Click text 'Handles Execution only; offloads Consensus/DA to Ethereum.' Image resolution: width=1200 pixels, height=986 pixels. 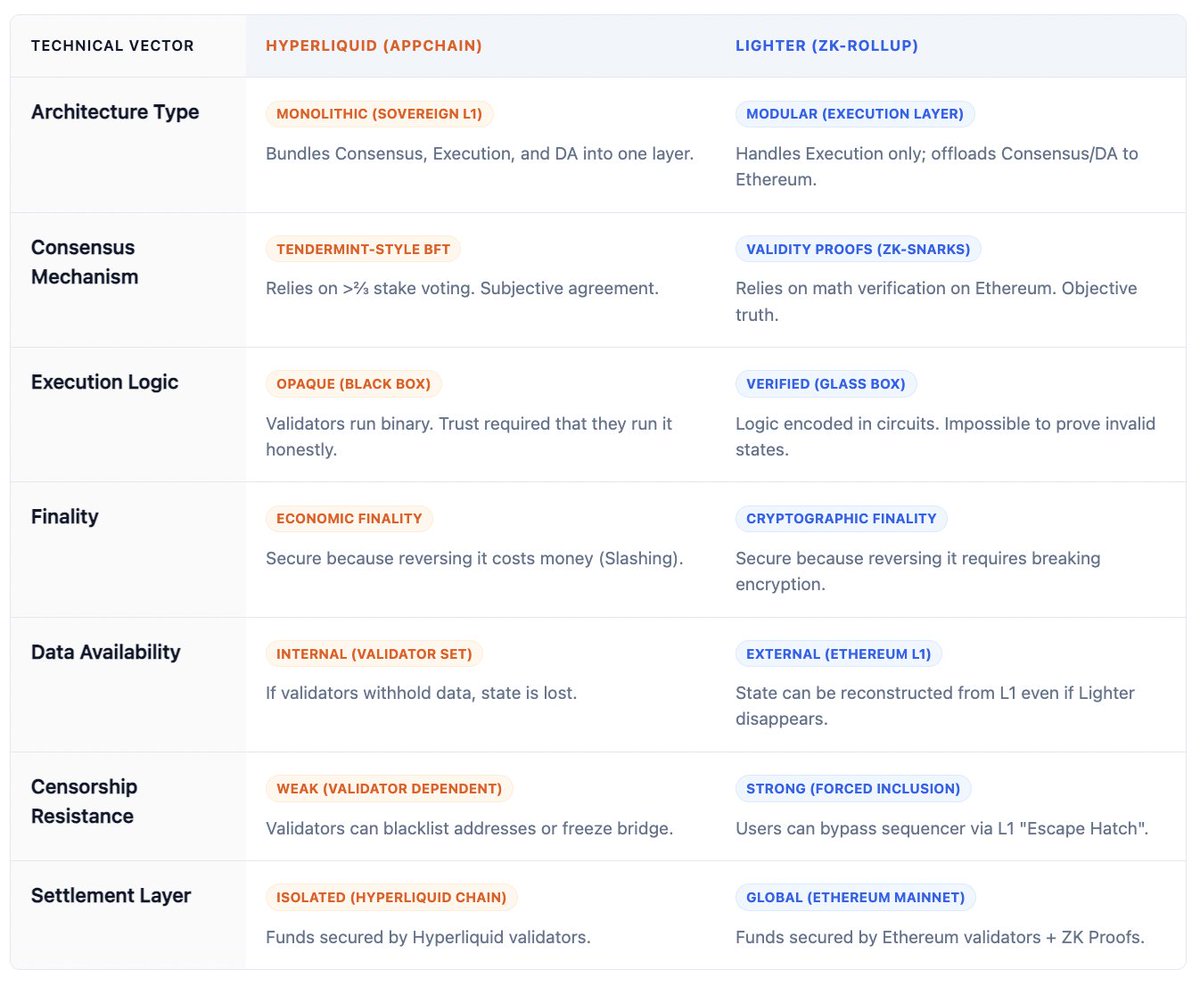pos(937,166)
